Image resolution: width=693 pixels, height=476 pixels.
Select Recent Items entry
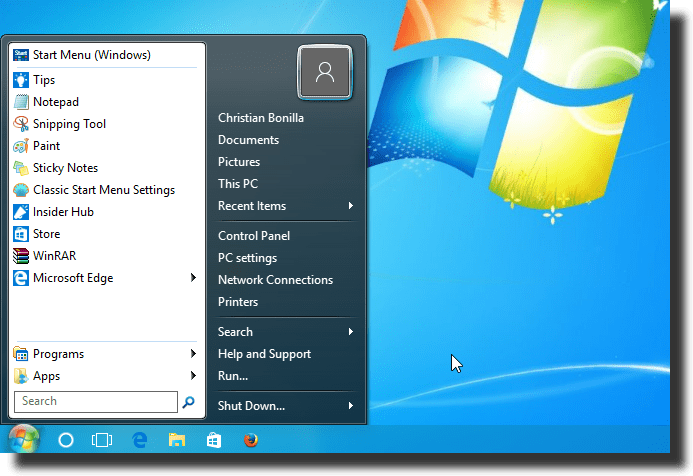pyautogui.click(x=252, y=206)
